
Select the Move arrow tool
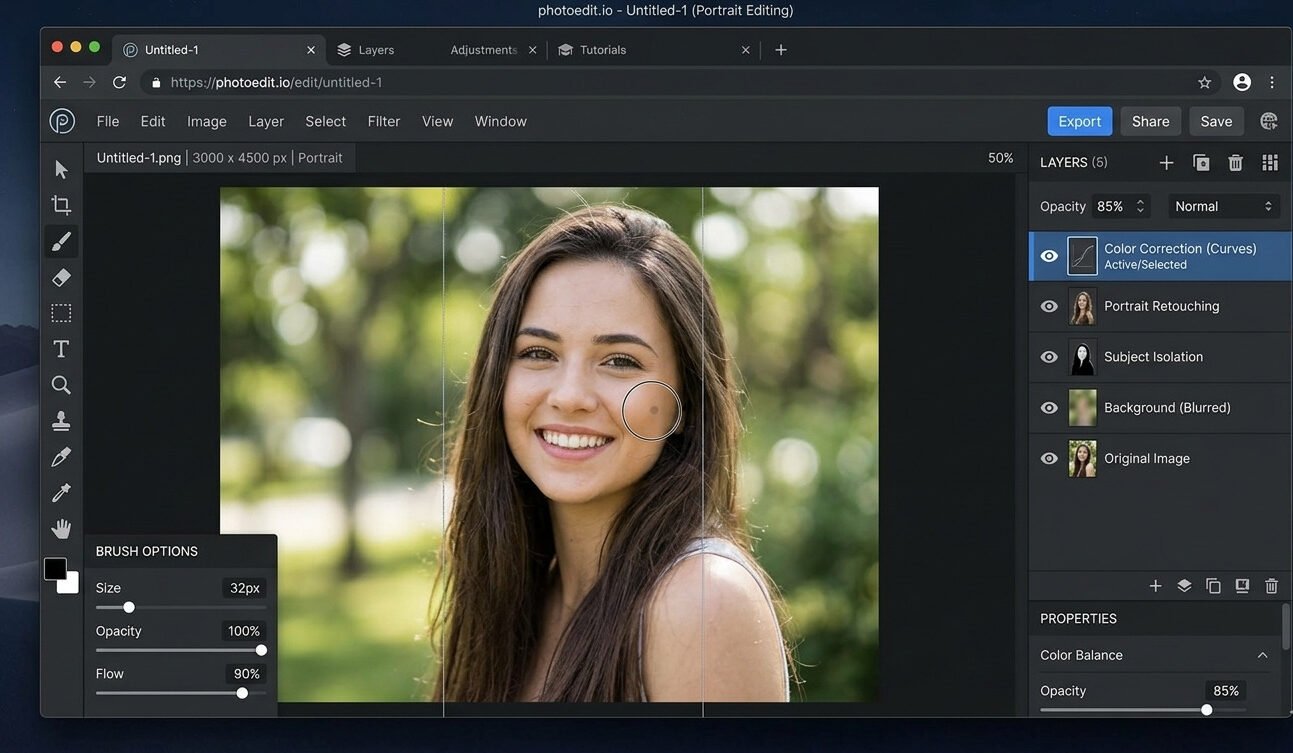pyautogui.click(x=61, y=169)
